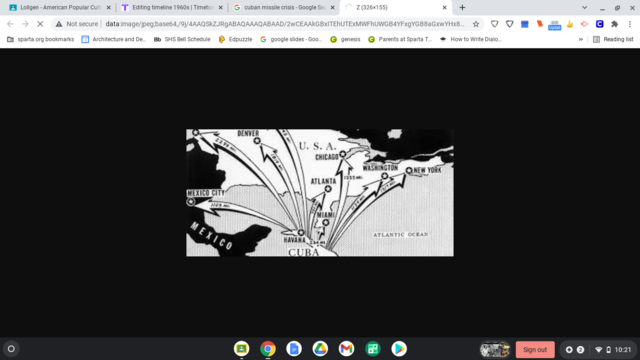Open Google Play Store from the shelf
This screenshot has height=360, width=640.
[399, 349]
